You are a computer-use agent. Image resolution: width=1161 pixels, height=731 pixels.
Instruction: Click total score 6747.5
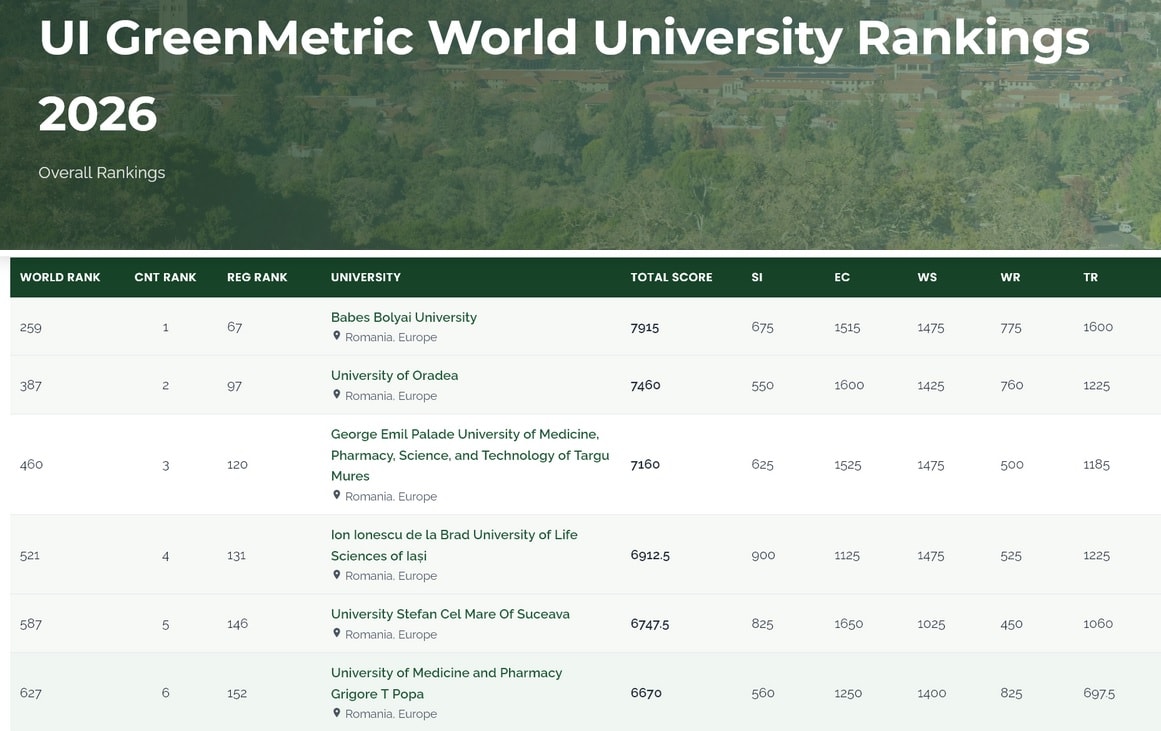(x=649, y=624)
